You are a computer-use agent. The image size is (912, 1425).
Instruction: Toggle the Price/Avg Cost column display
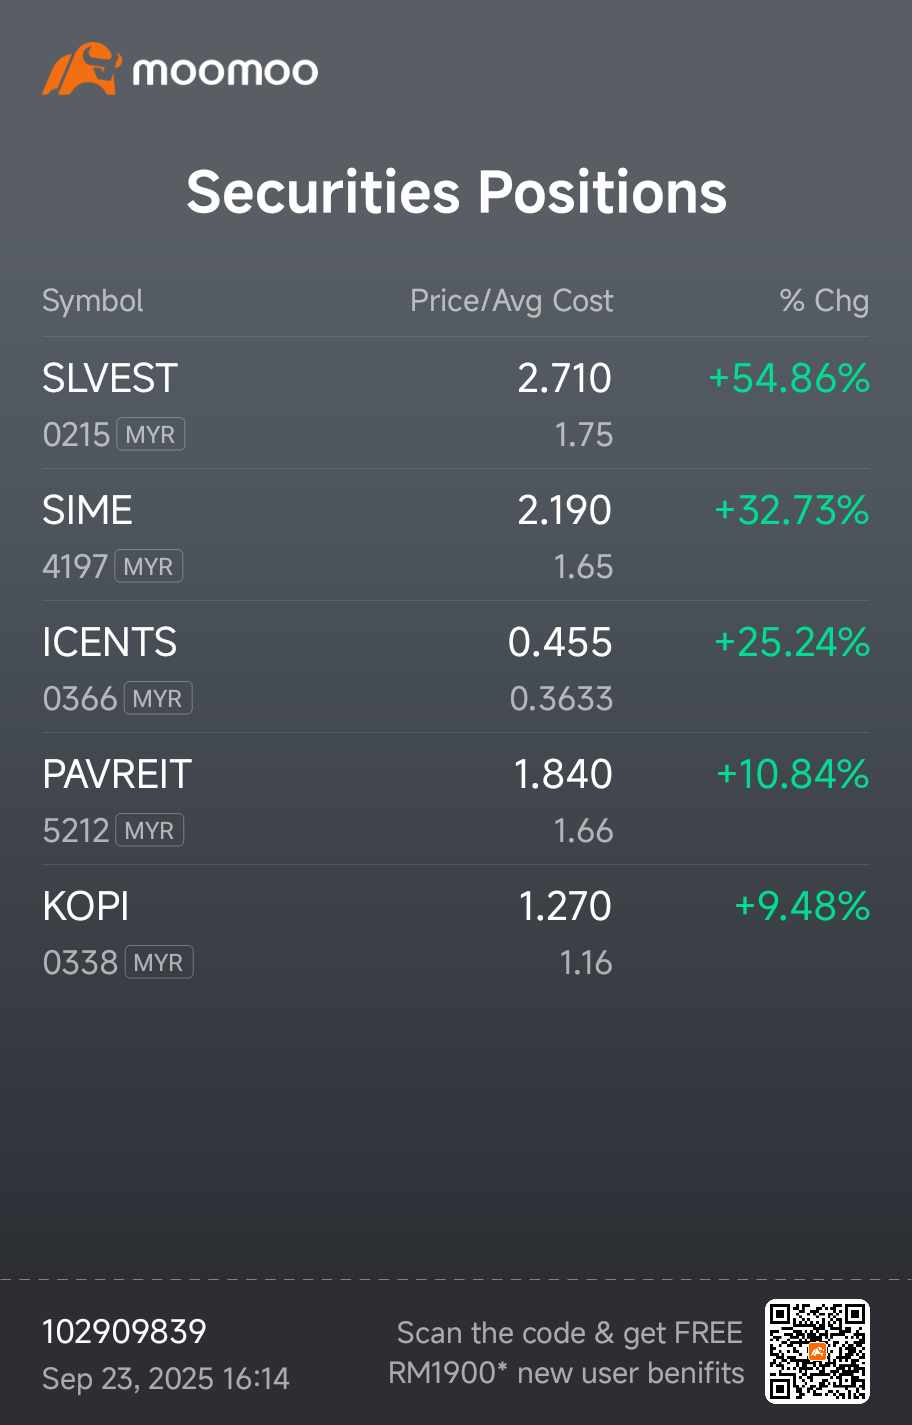(x=511, y=300)
